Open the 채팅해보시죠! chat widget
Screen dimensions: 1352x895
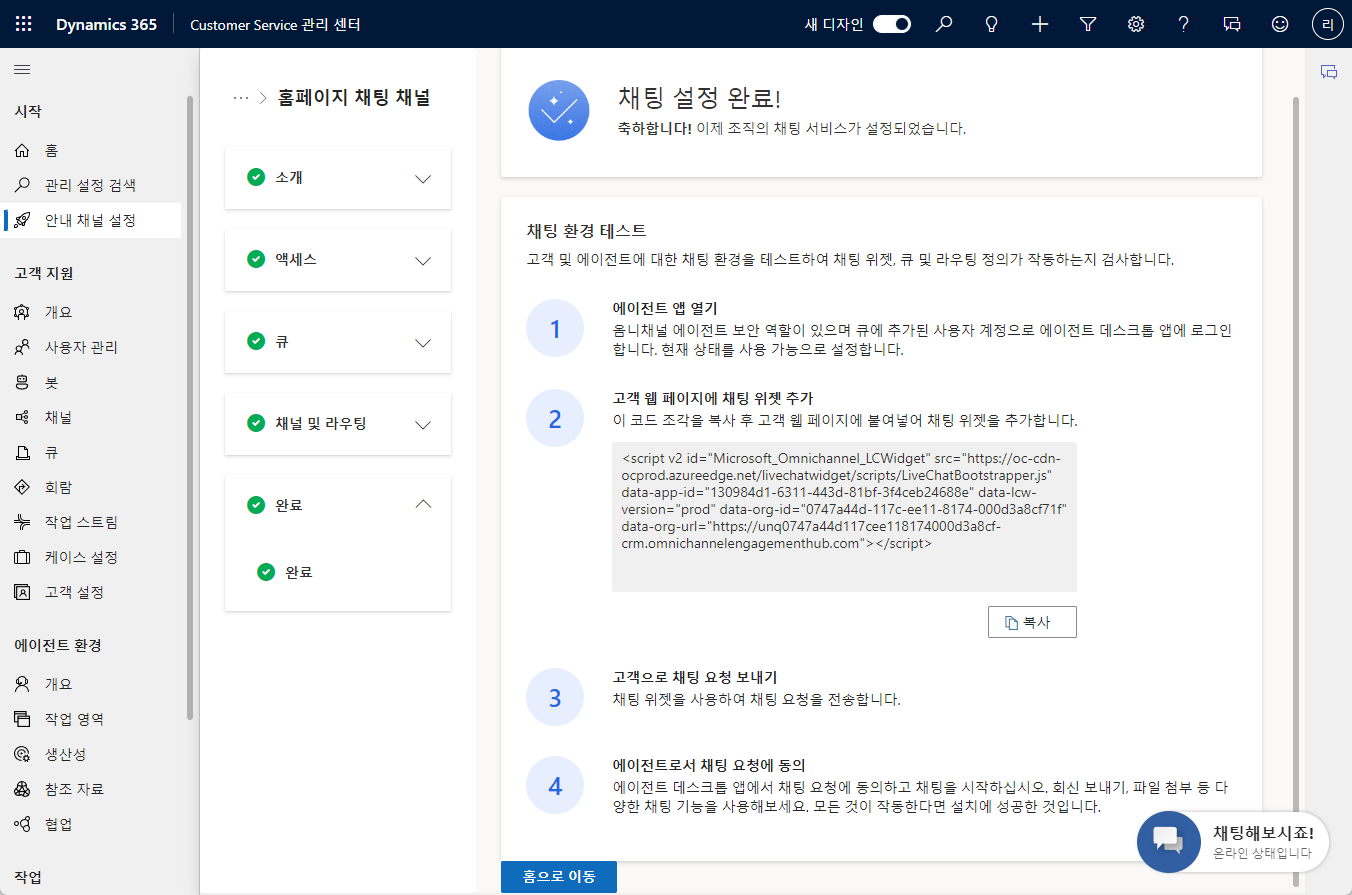(1233, 841)
